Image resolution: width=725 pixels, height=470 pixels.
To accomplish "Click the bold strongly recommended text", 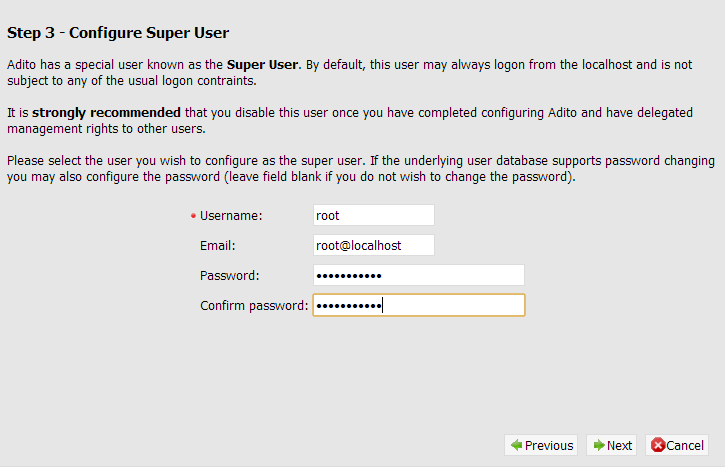I will pyautogui.click(x=106, y=113).
